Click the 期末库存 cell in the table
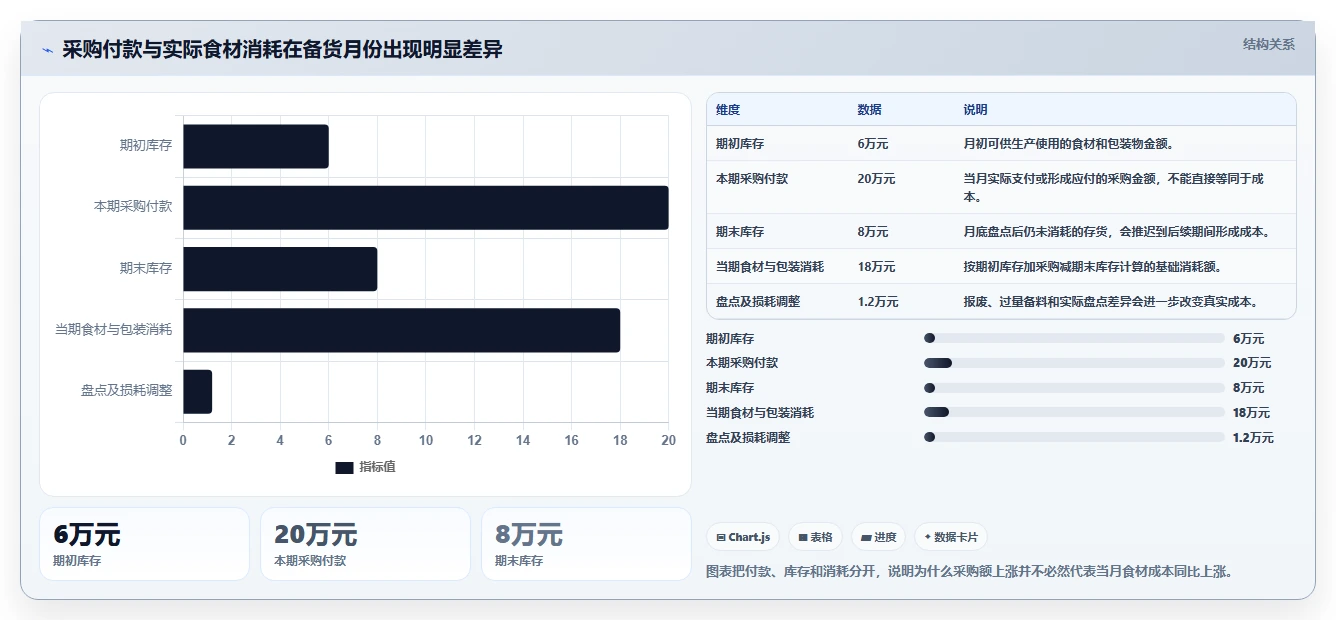The height and width of the screenshot is (620, 1336). 740,232
